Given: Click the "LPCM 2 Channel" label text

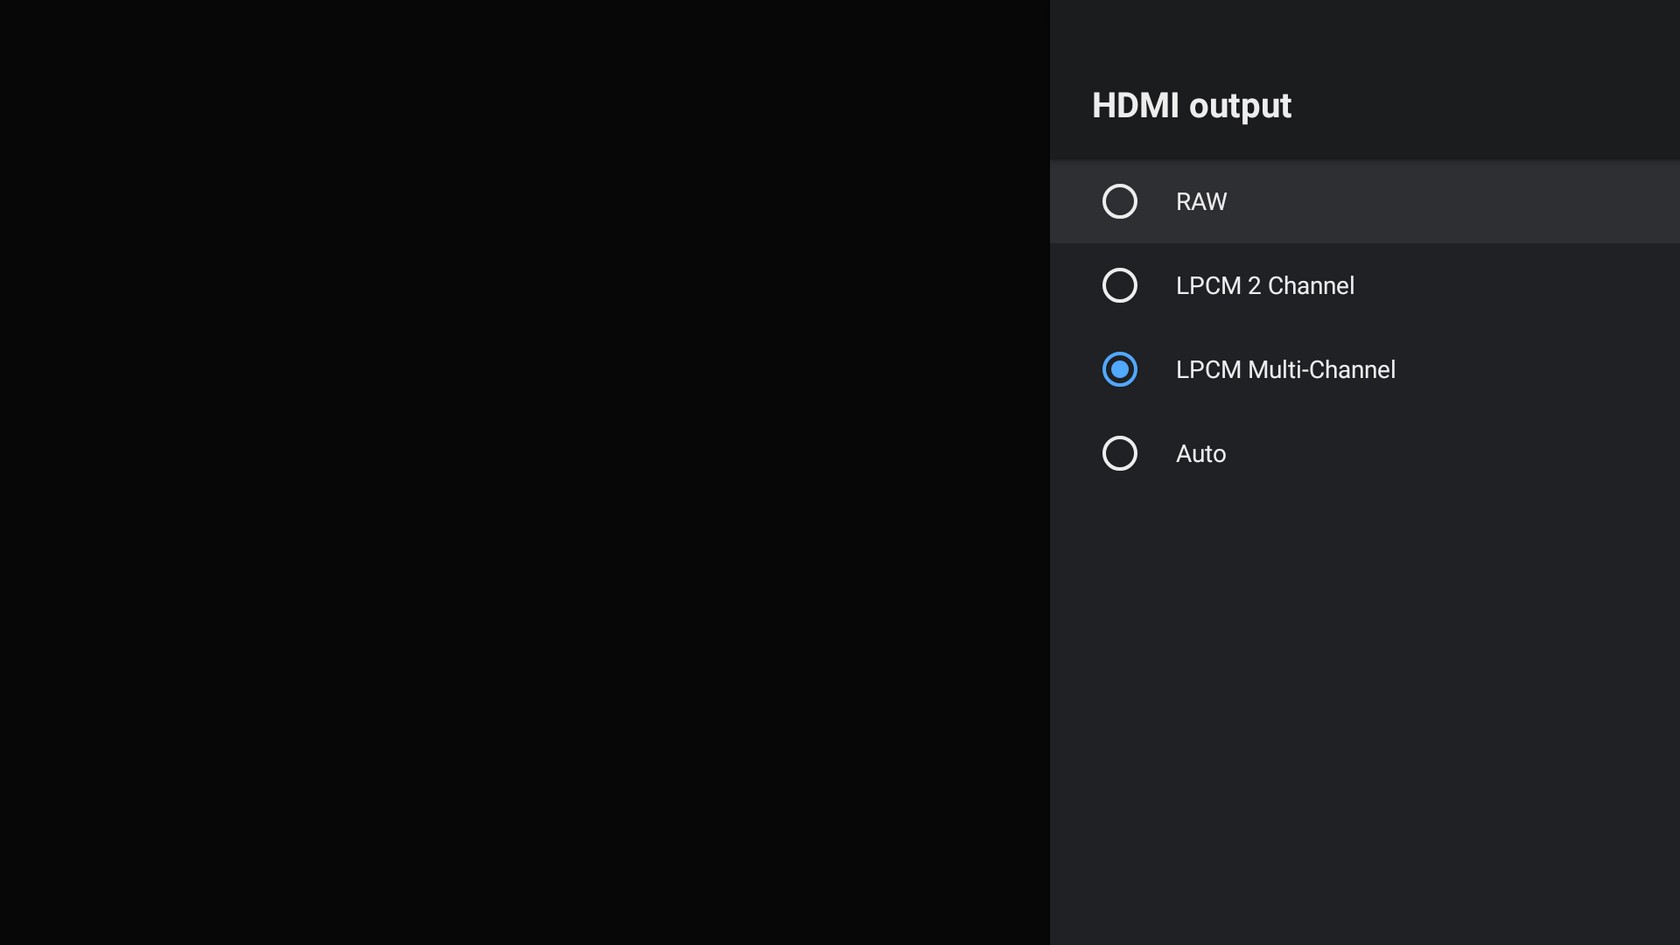Looking at the screenshot, I should (x=1265, y=286).
